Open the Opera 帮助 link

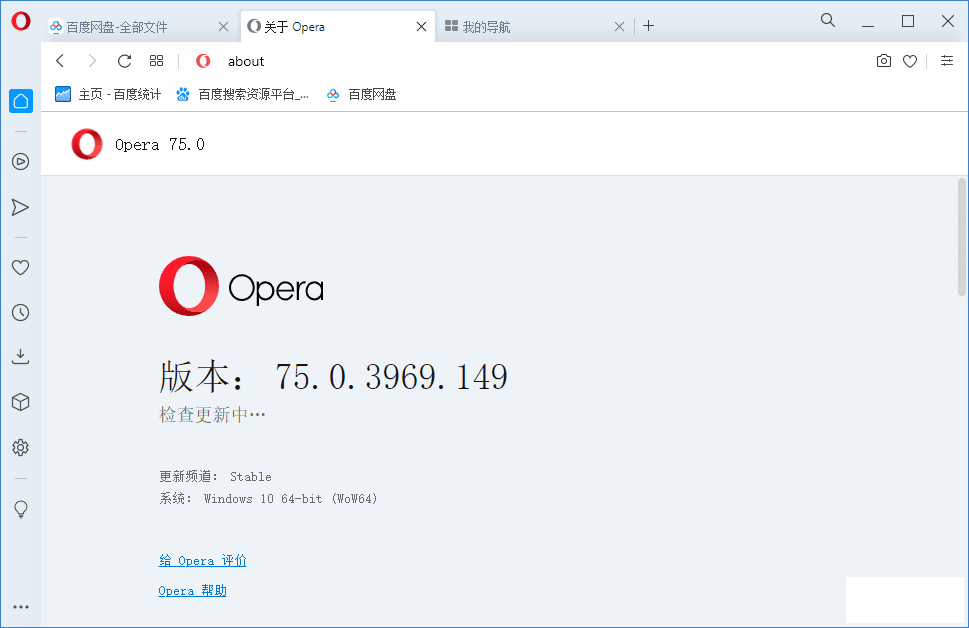tap(192, 590)
